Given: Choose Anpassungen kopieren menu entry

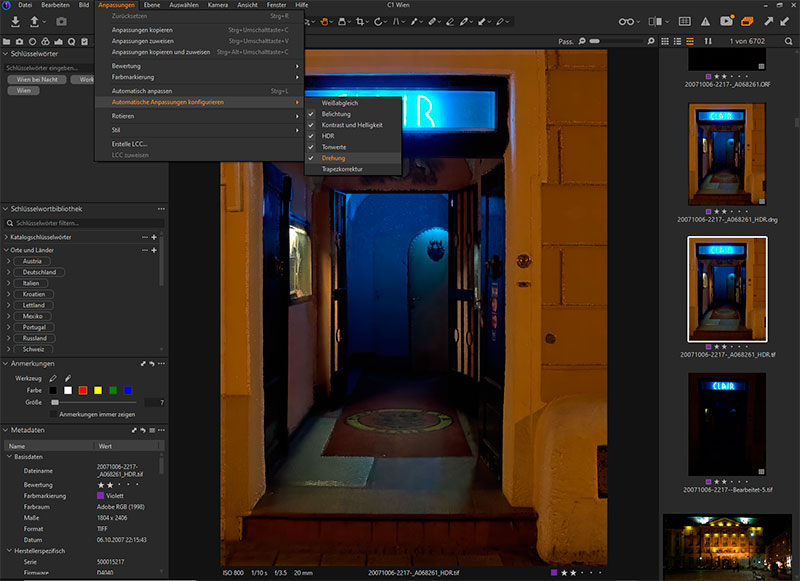Looking at the screenshot, I should point(199,30).
